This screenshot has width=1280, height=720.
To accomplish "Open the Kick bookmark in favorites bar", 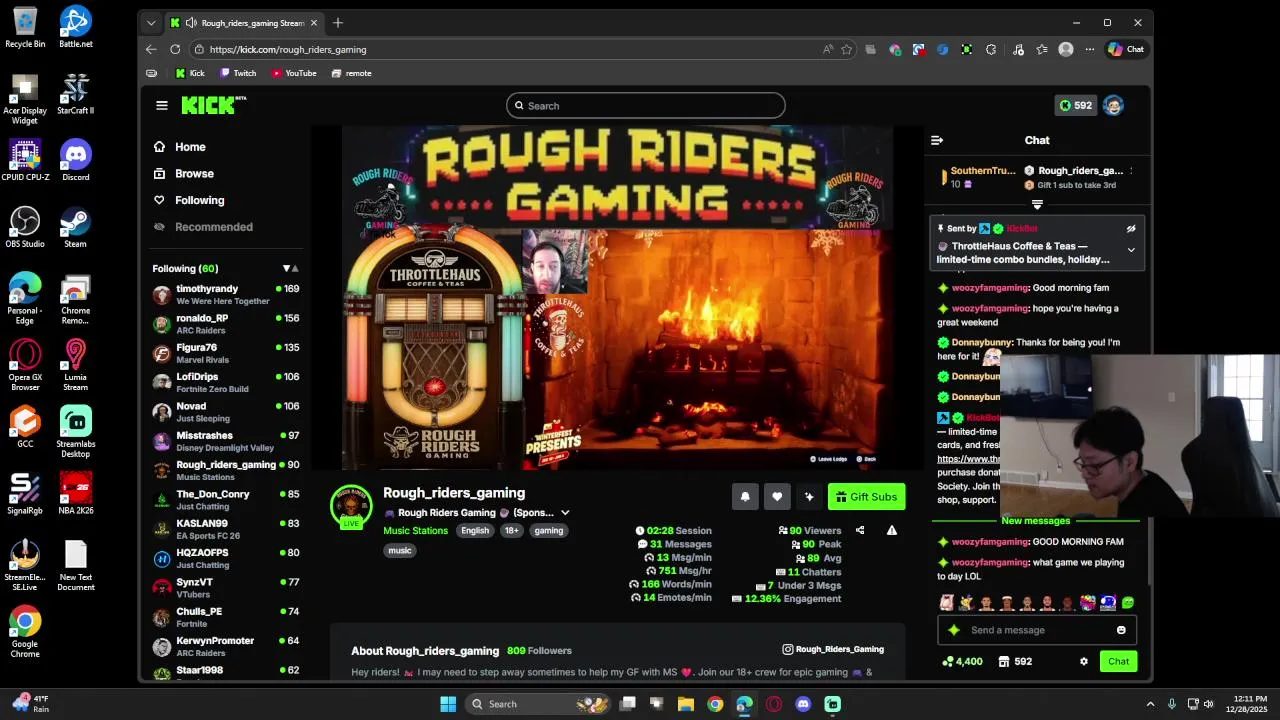I will [190, 73].
